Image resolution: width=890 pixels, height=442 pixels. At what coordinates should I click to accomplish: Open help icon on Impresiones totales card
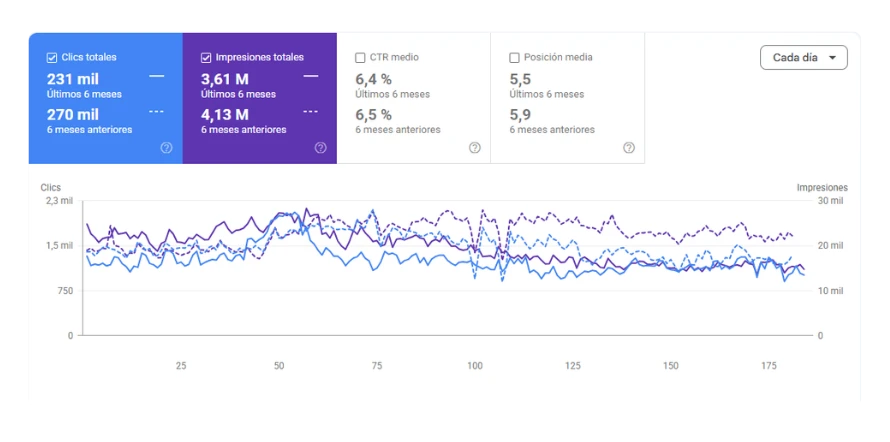pos(321,148)
